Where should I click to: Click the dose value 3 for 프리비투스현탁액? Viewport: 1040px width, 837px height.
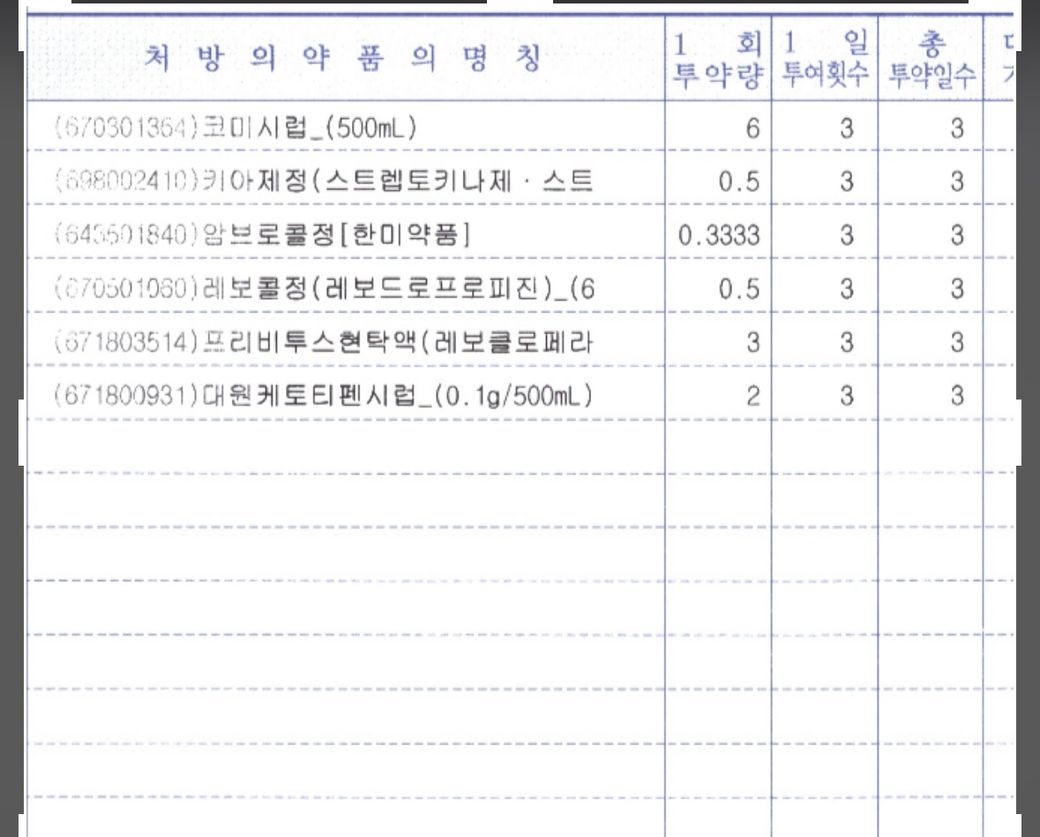coord(752,343)
